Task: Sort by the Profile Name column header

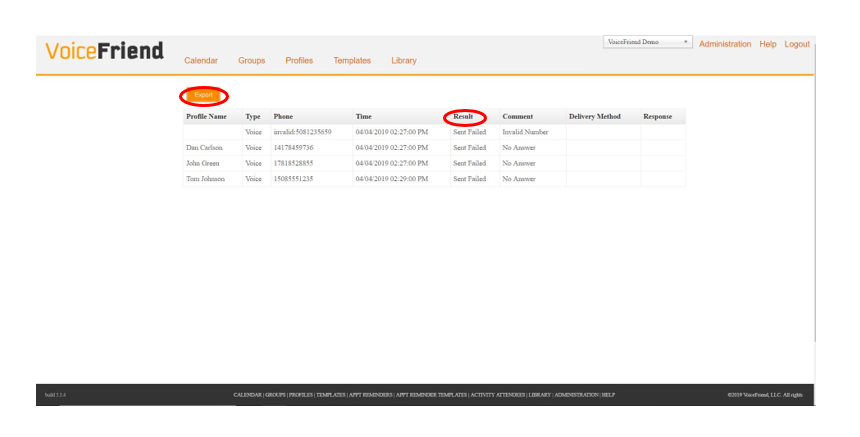Action: 206,116
